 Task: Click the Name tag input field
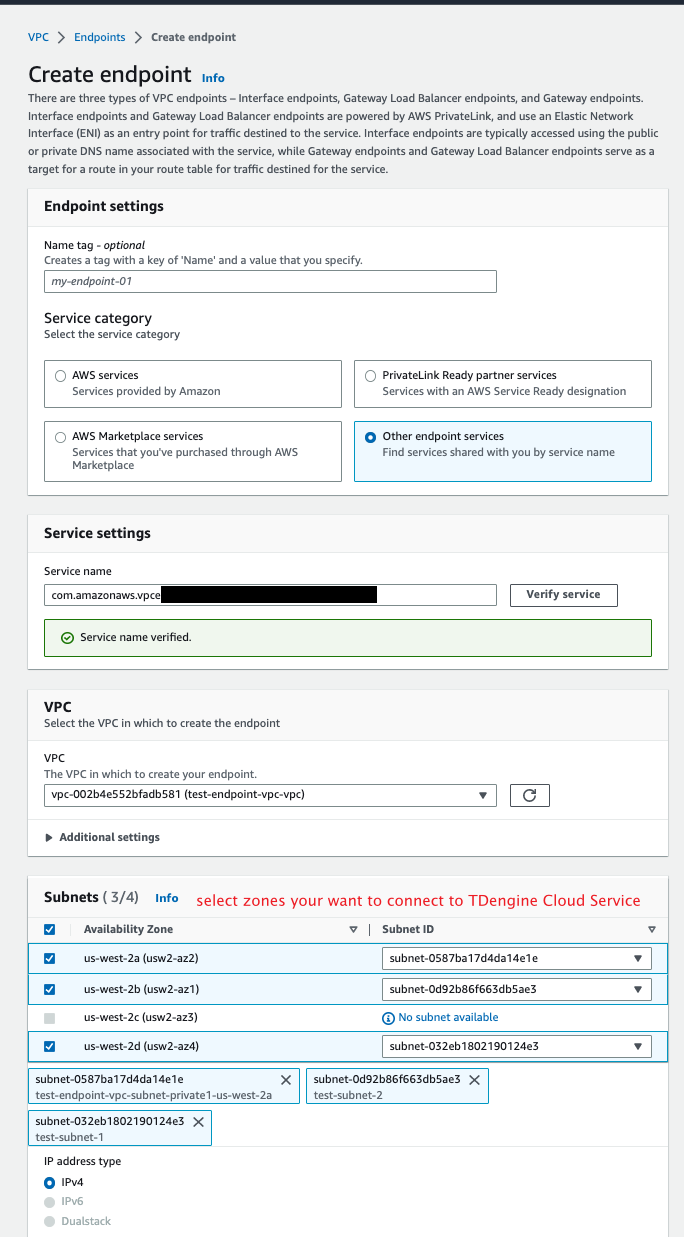(x=270, y=282)
